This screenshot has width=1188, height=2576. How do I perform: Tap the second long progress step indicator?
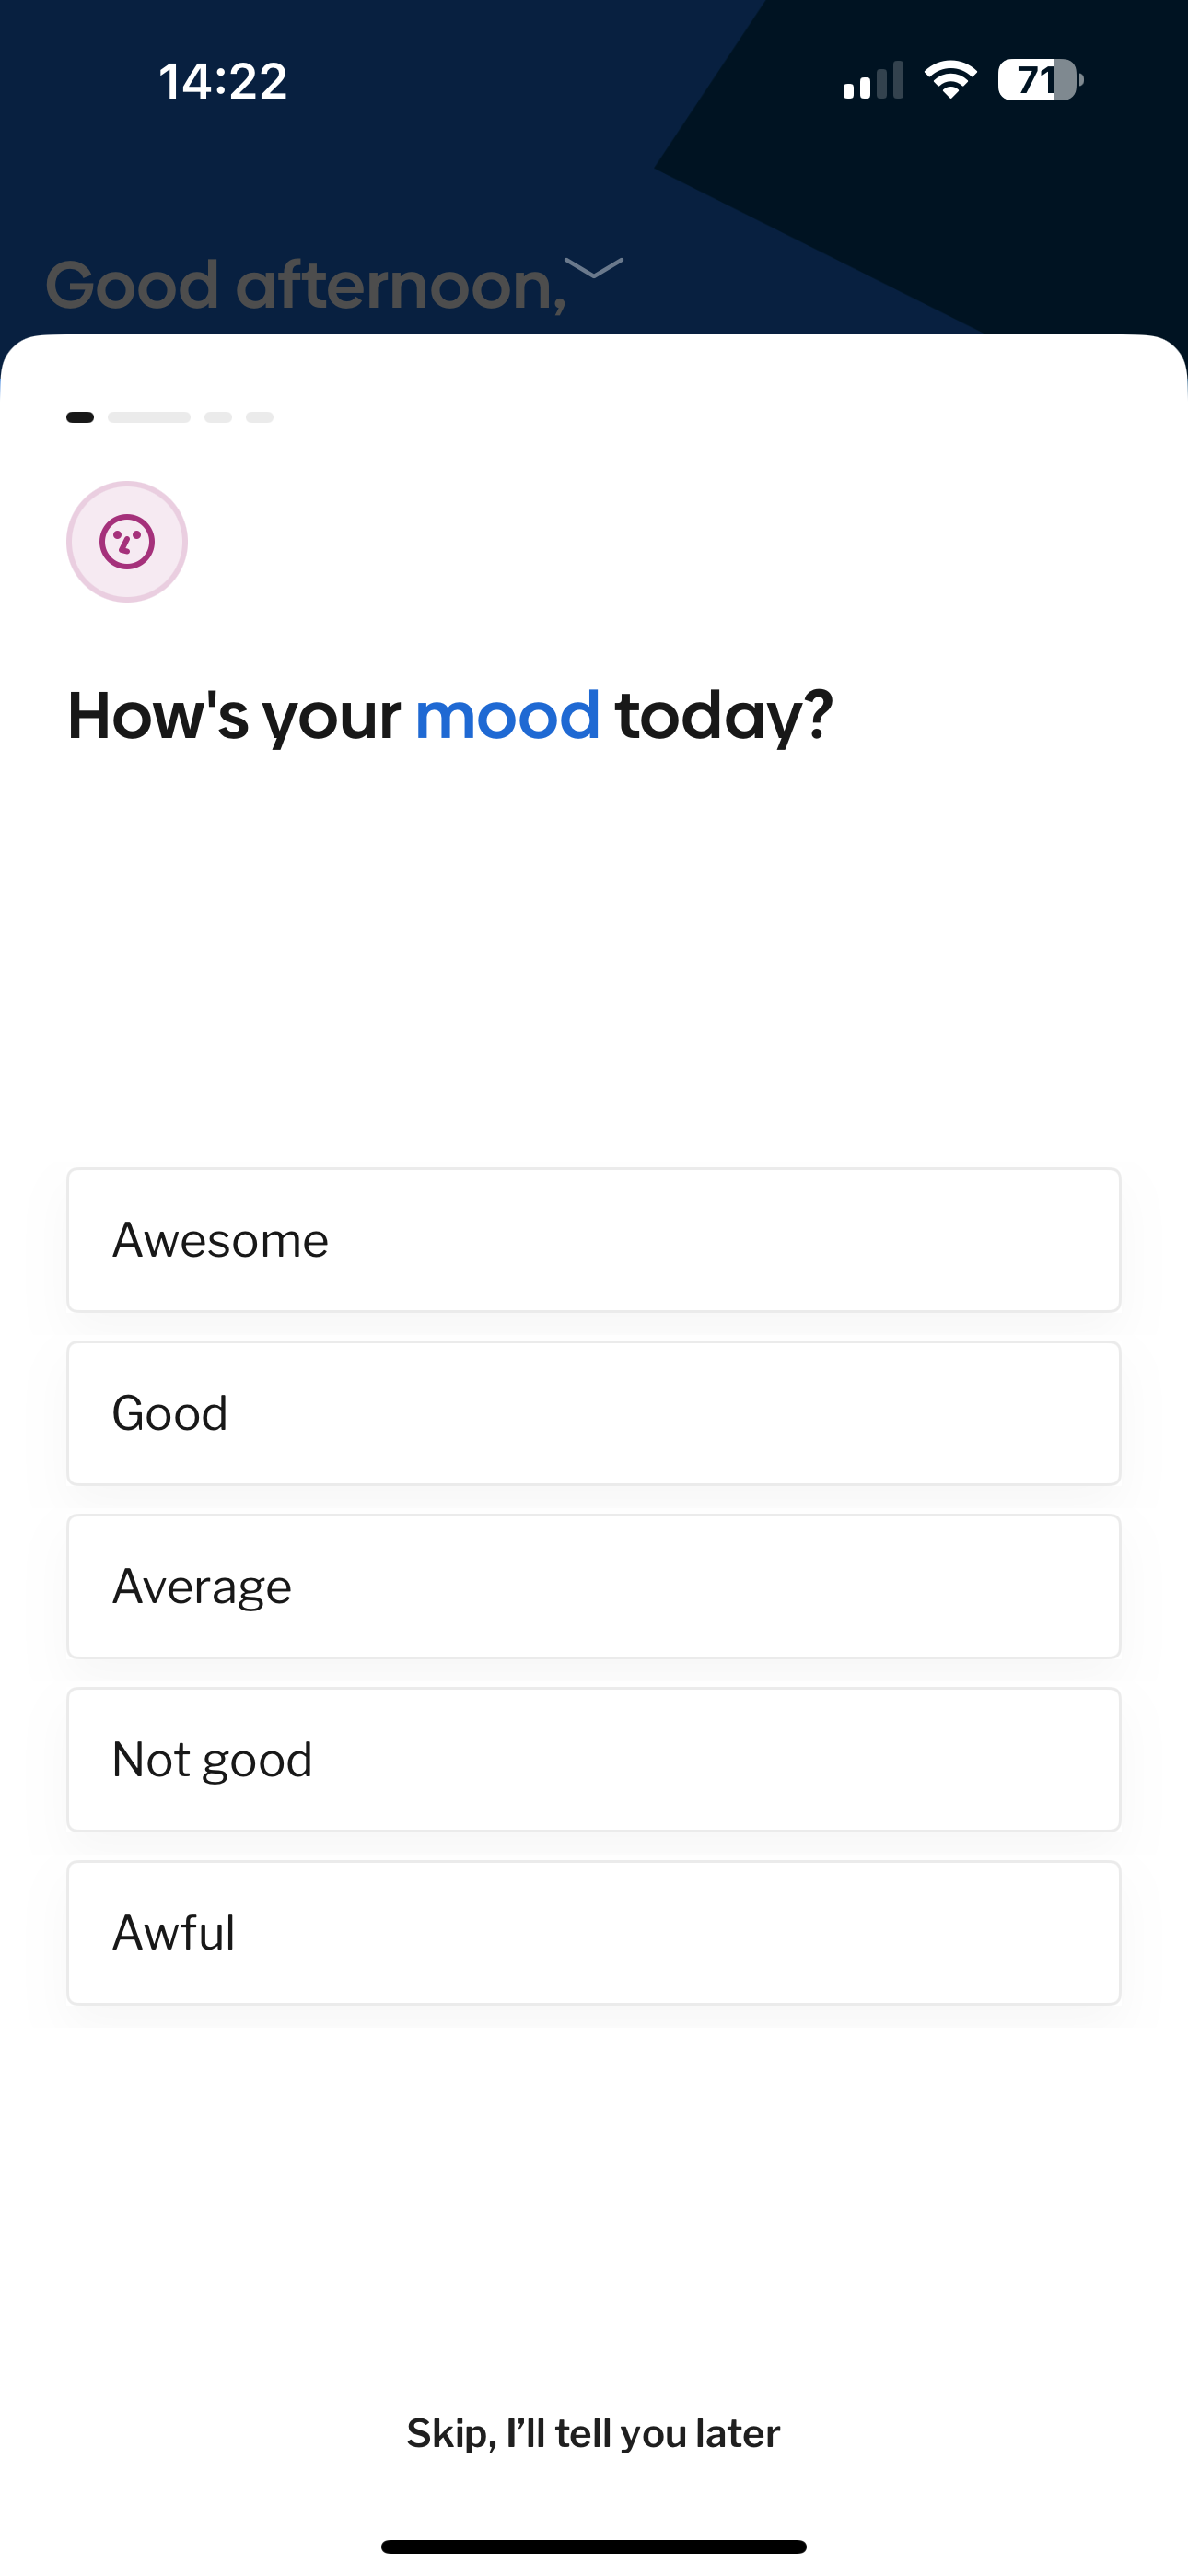coord(149,417)
